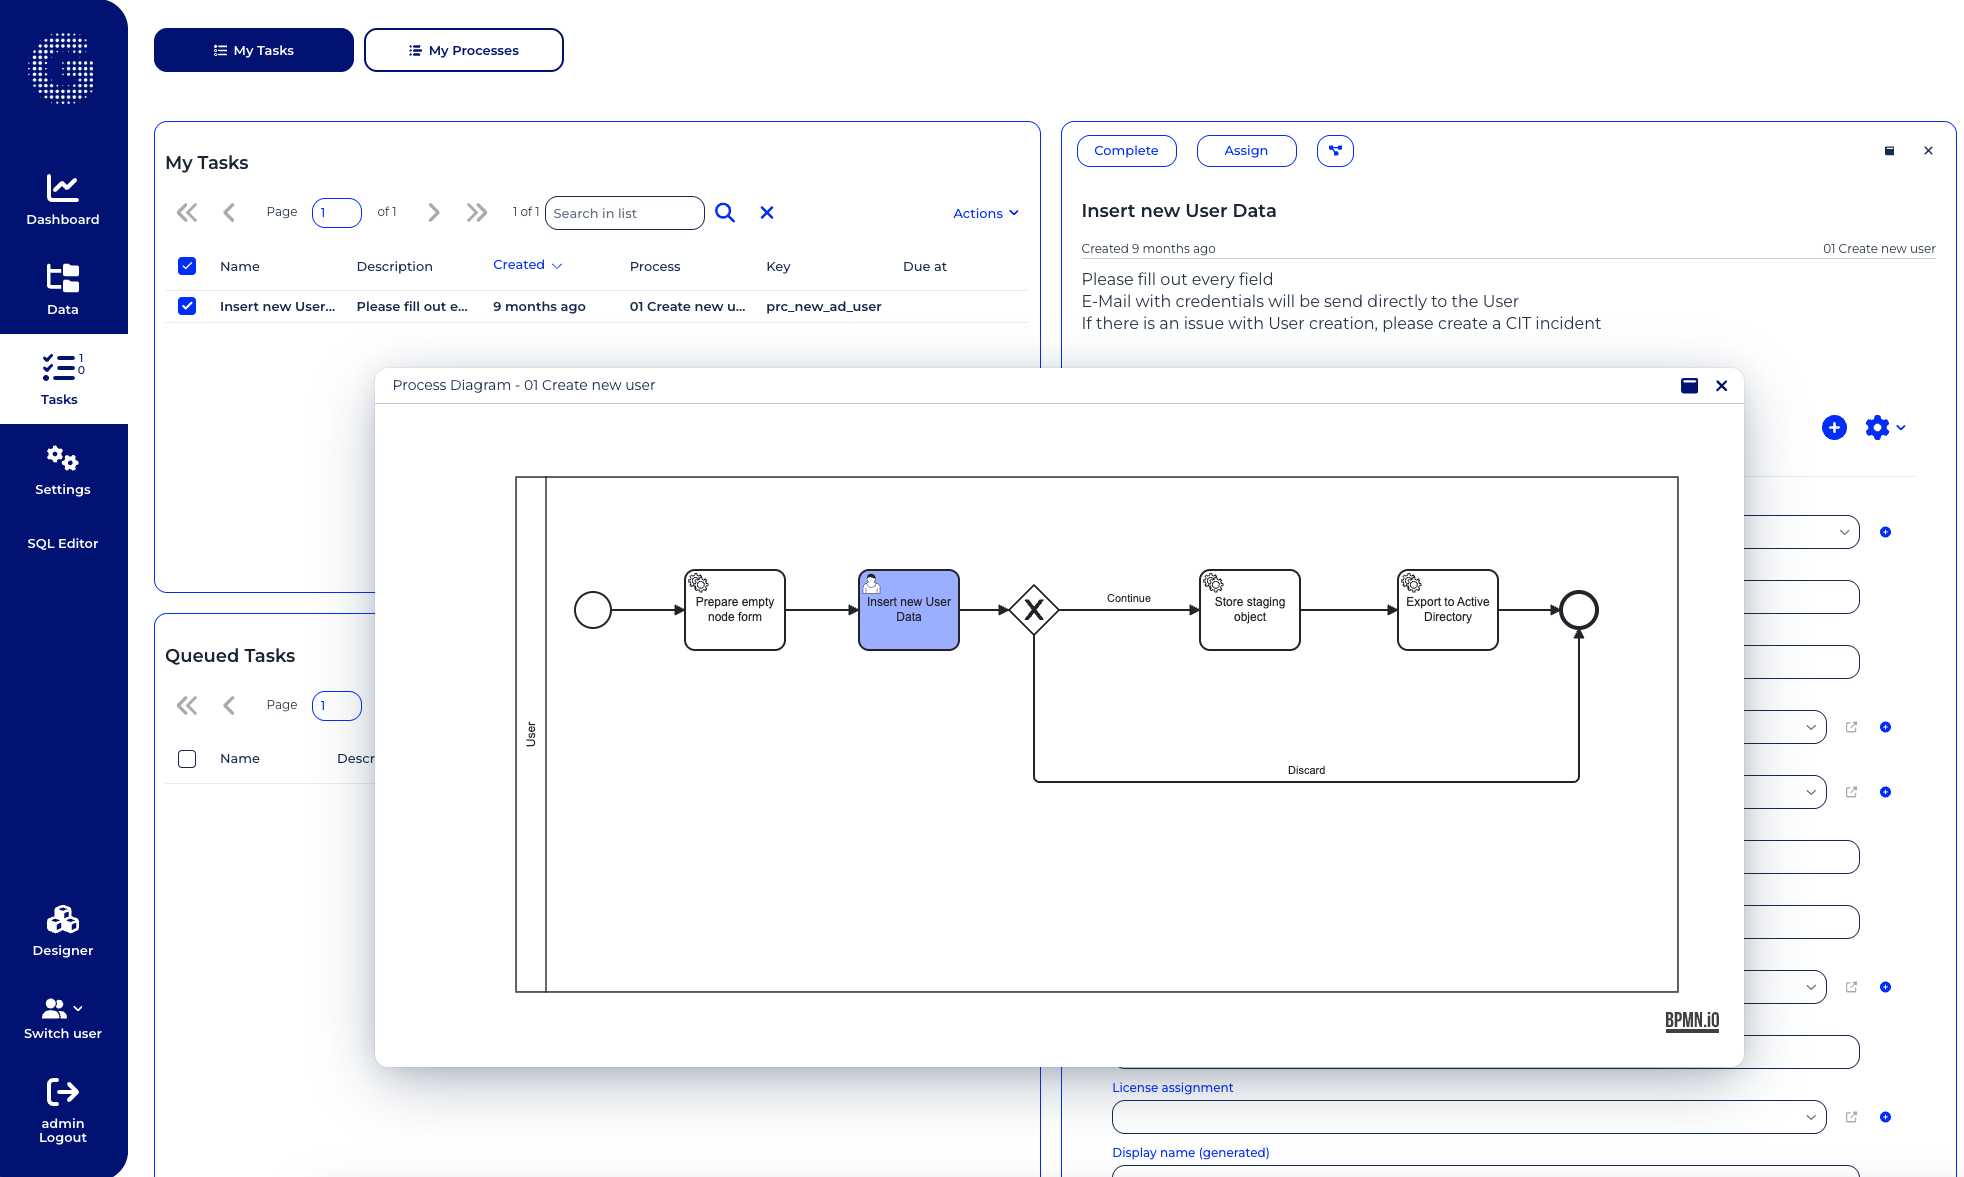
Task: Select the My Tasks tab
Action: [x=254, y=50]
